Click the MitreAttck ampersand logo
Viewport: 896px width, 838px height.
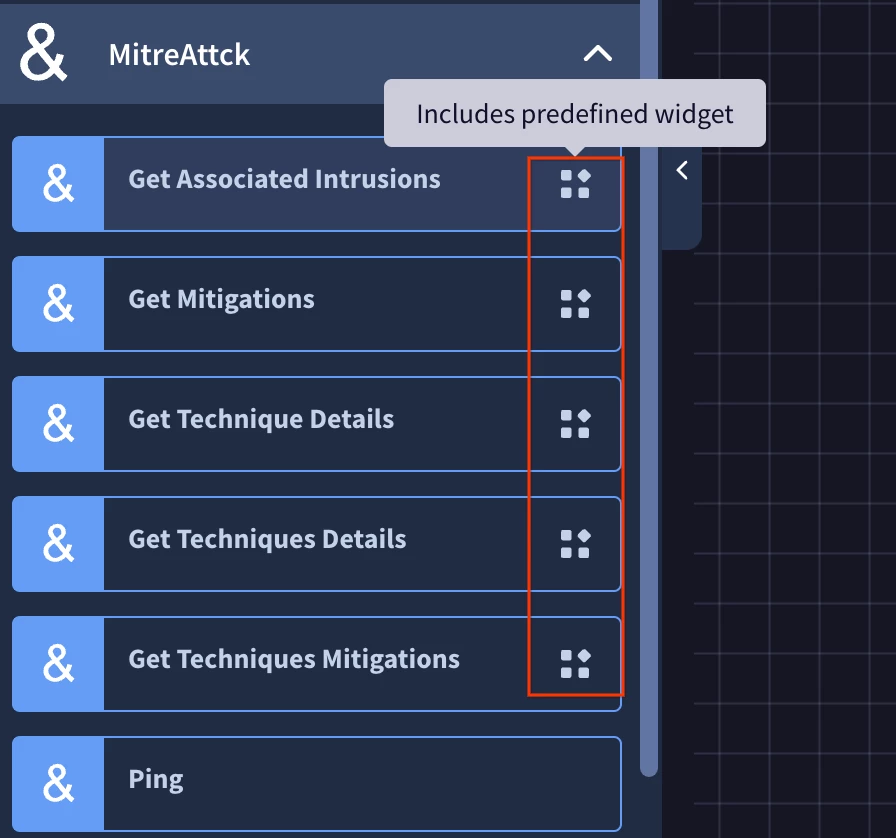(x=43, y=54)
